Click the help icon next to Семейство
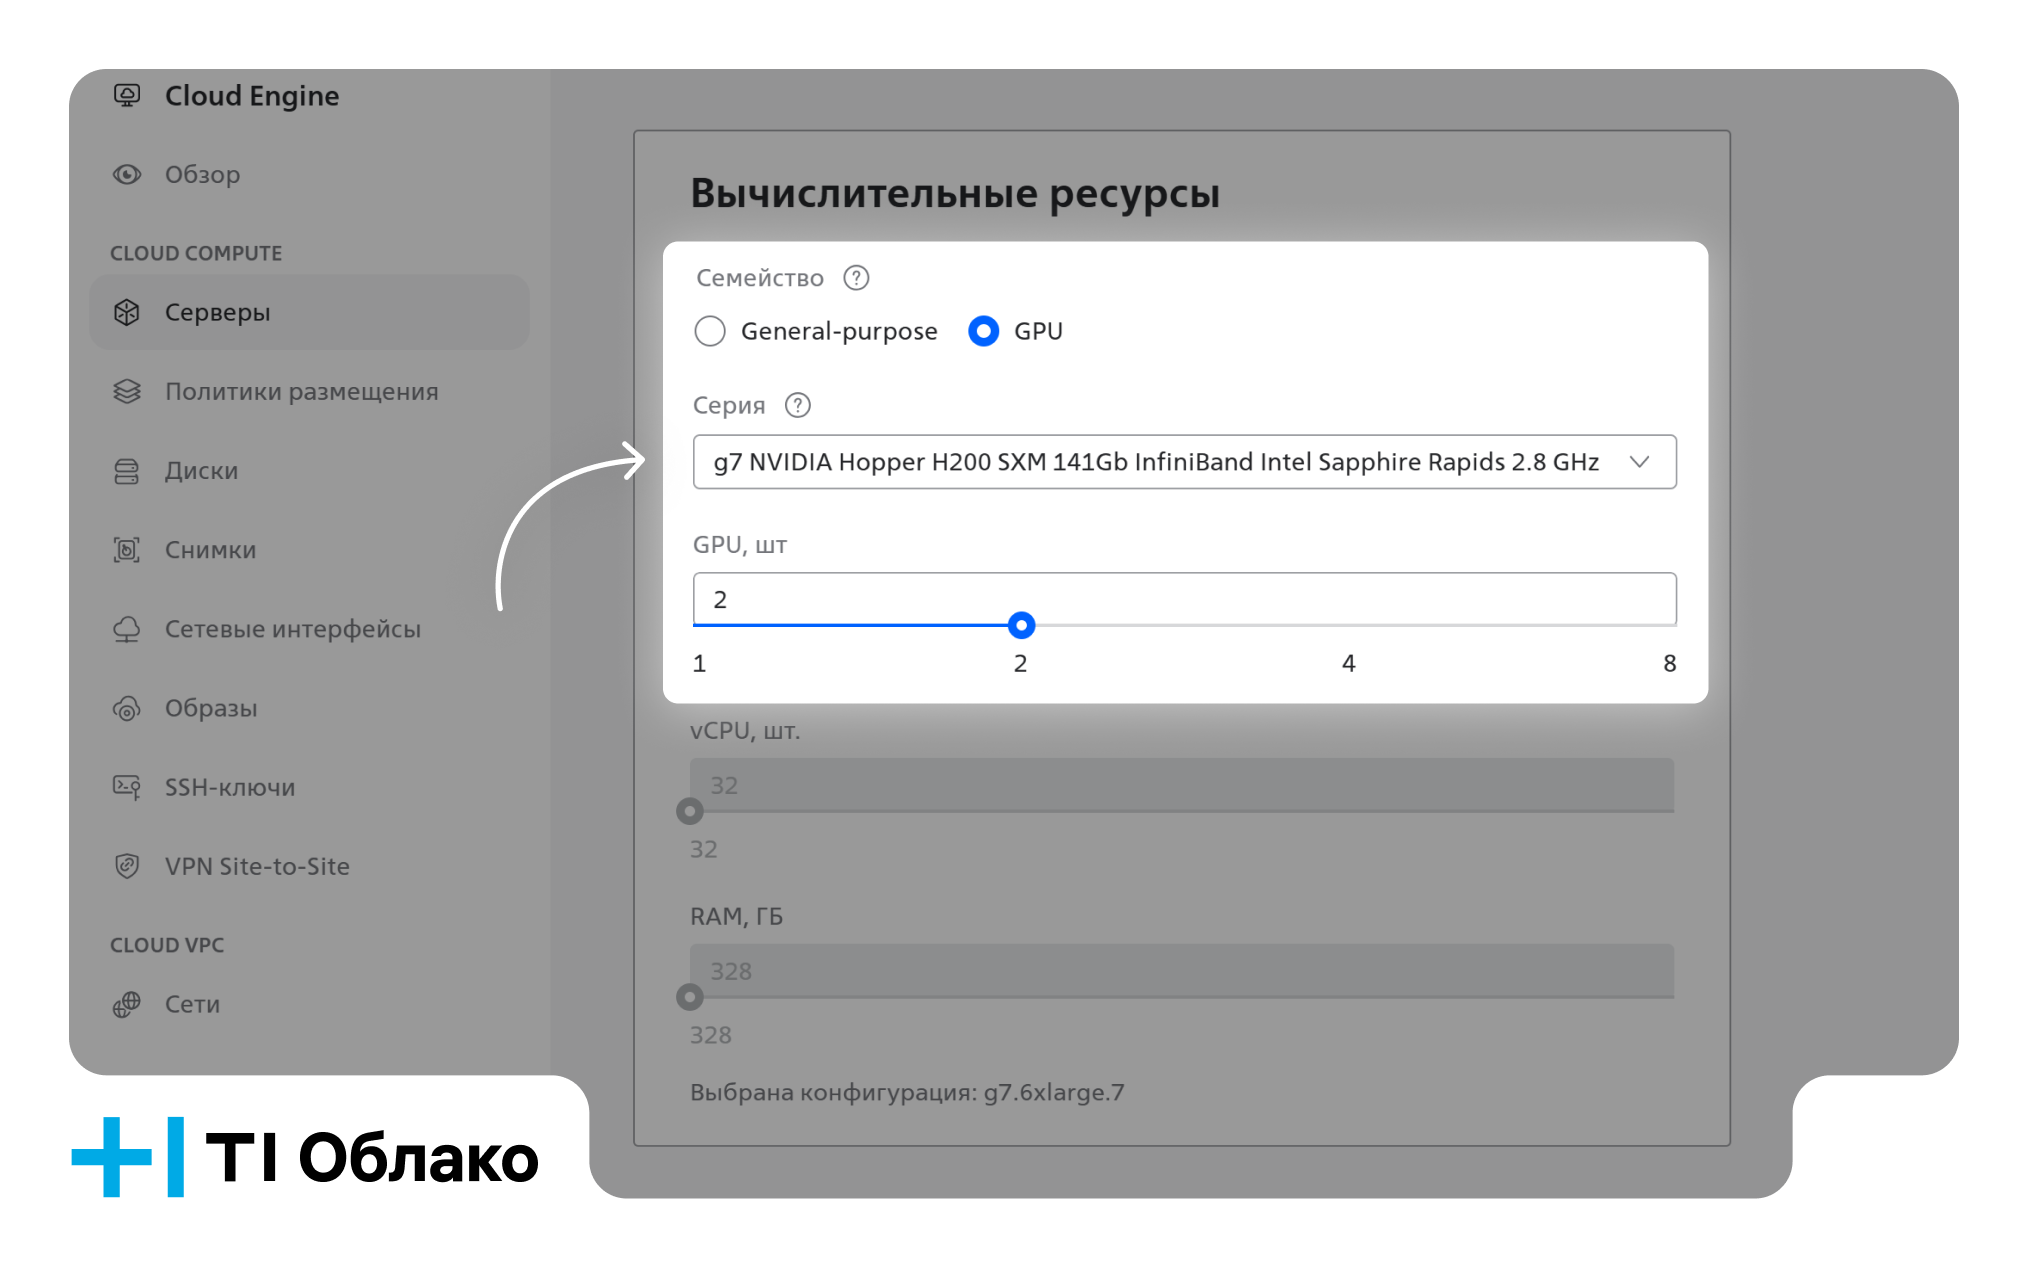2028x1268 pixels. [x=856, y=278]
